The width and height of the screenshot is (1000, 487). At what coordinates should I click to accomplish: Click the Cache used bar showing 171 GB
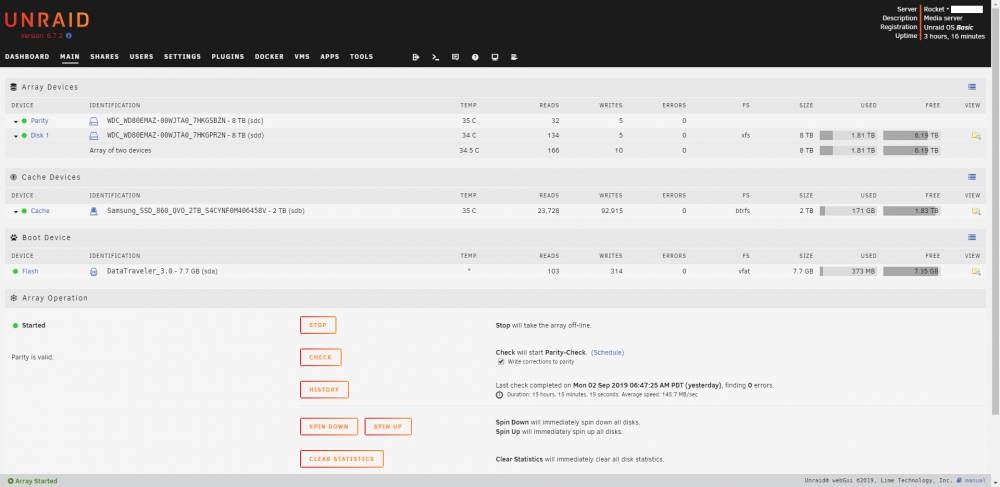click(x=848, y=211)
